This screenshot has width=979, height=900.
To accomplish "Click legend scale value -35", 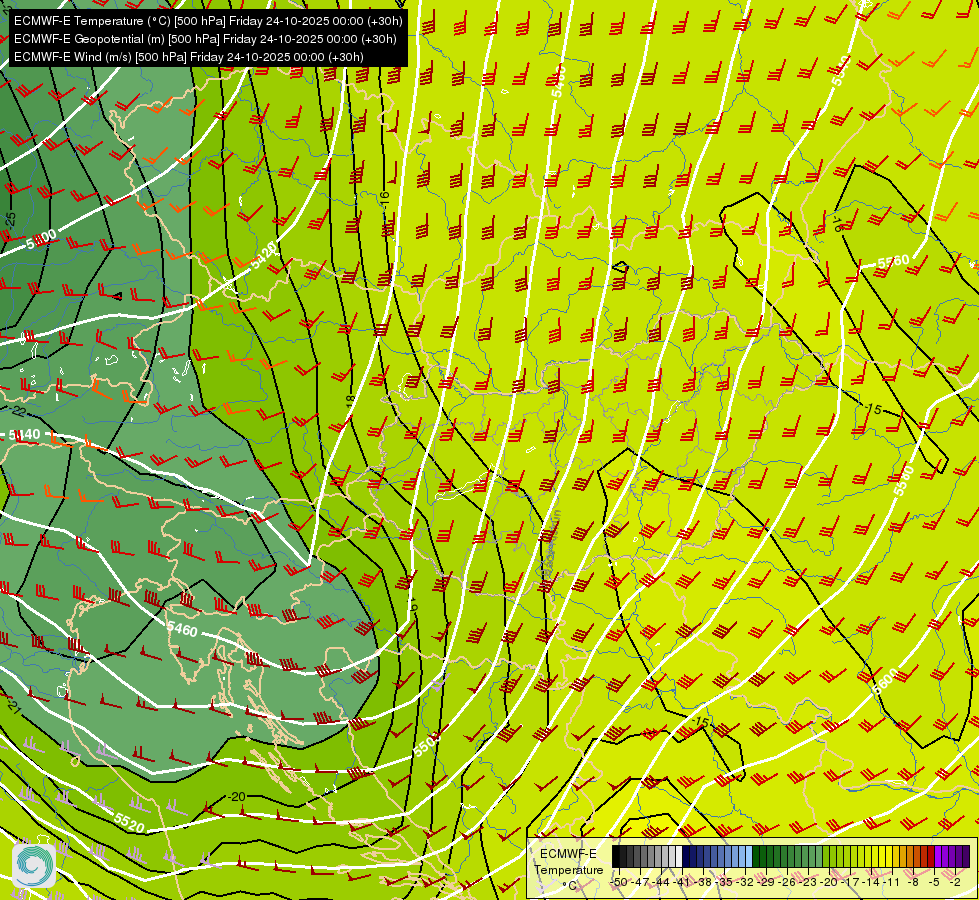I will pos(725,882).
